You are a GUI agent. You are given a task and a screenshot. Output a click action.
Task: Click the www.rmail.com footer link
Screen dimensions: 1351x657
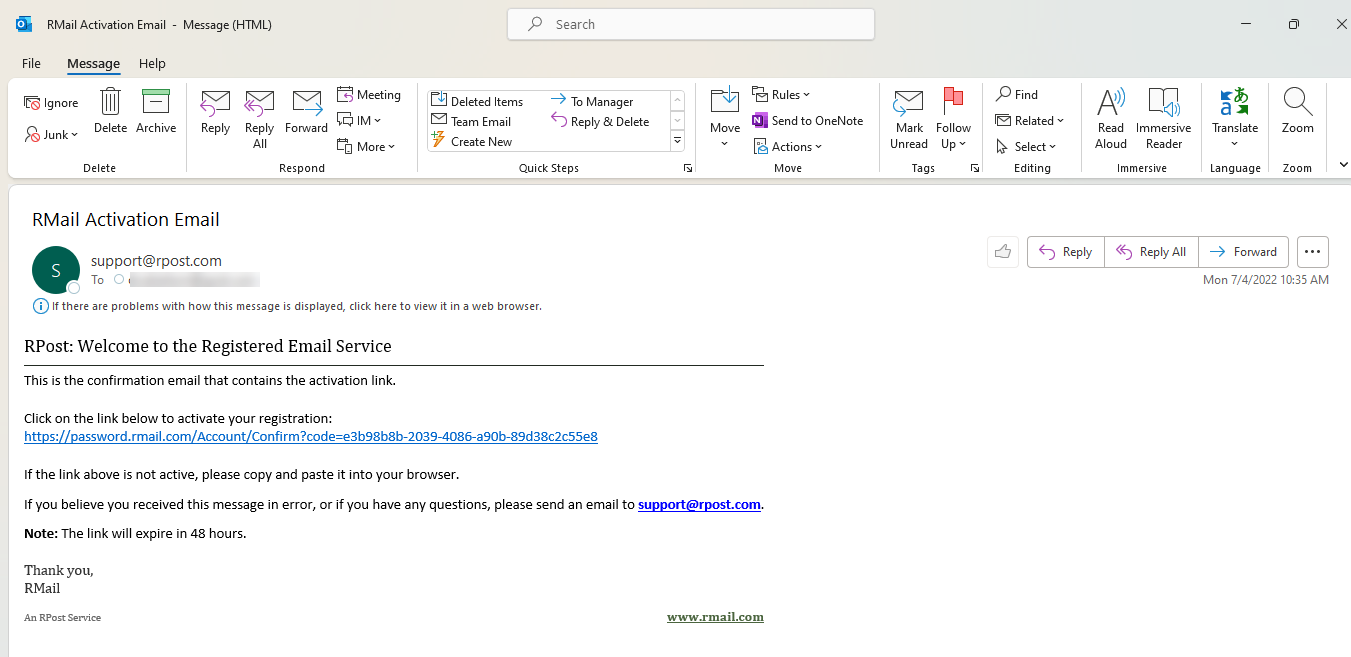pos(715,617)
